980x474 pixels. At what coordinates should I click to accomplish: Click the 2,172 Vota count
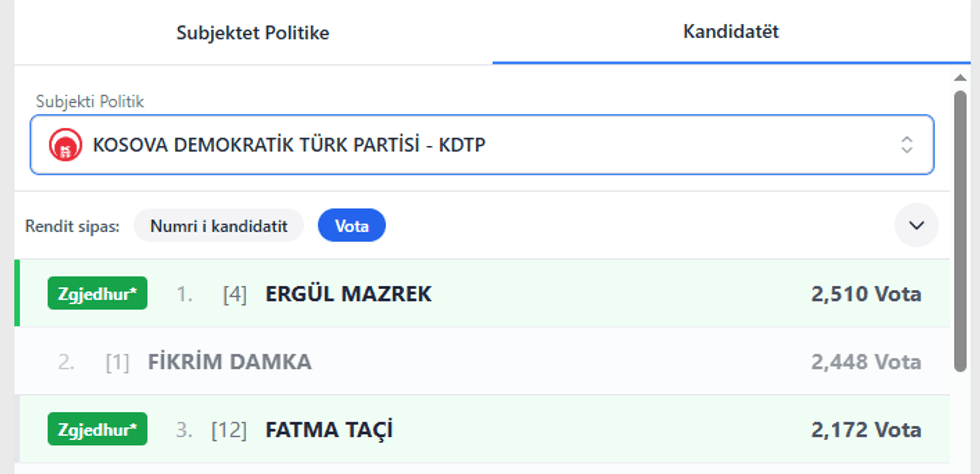866,430
